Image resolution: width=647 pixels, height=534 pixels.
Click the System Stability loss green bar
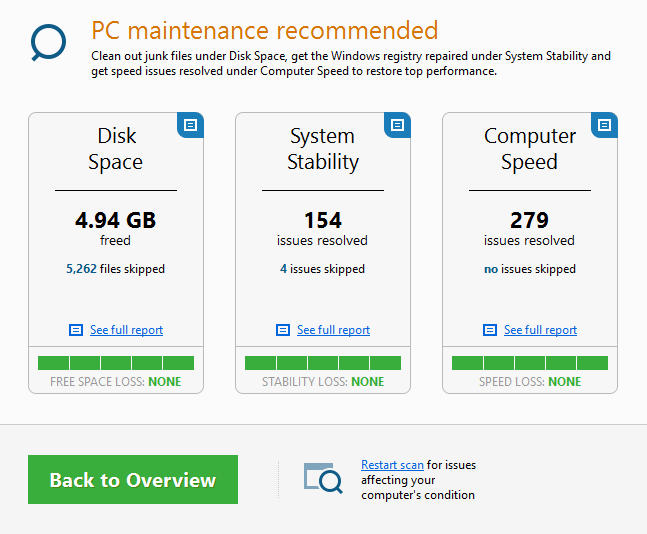tap(323, 363)
